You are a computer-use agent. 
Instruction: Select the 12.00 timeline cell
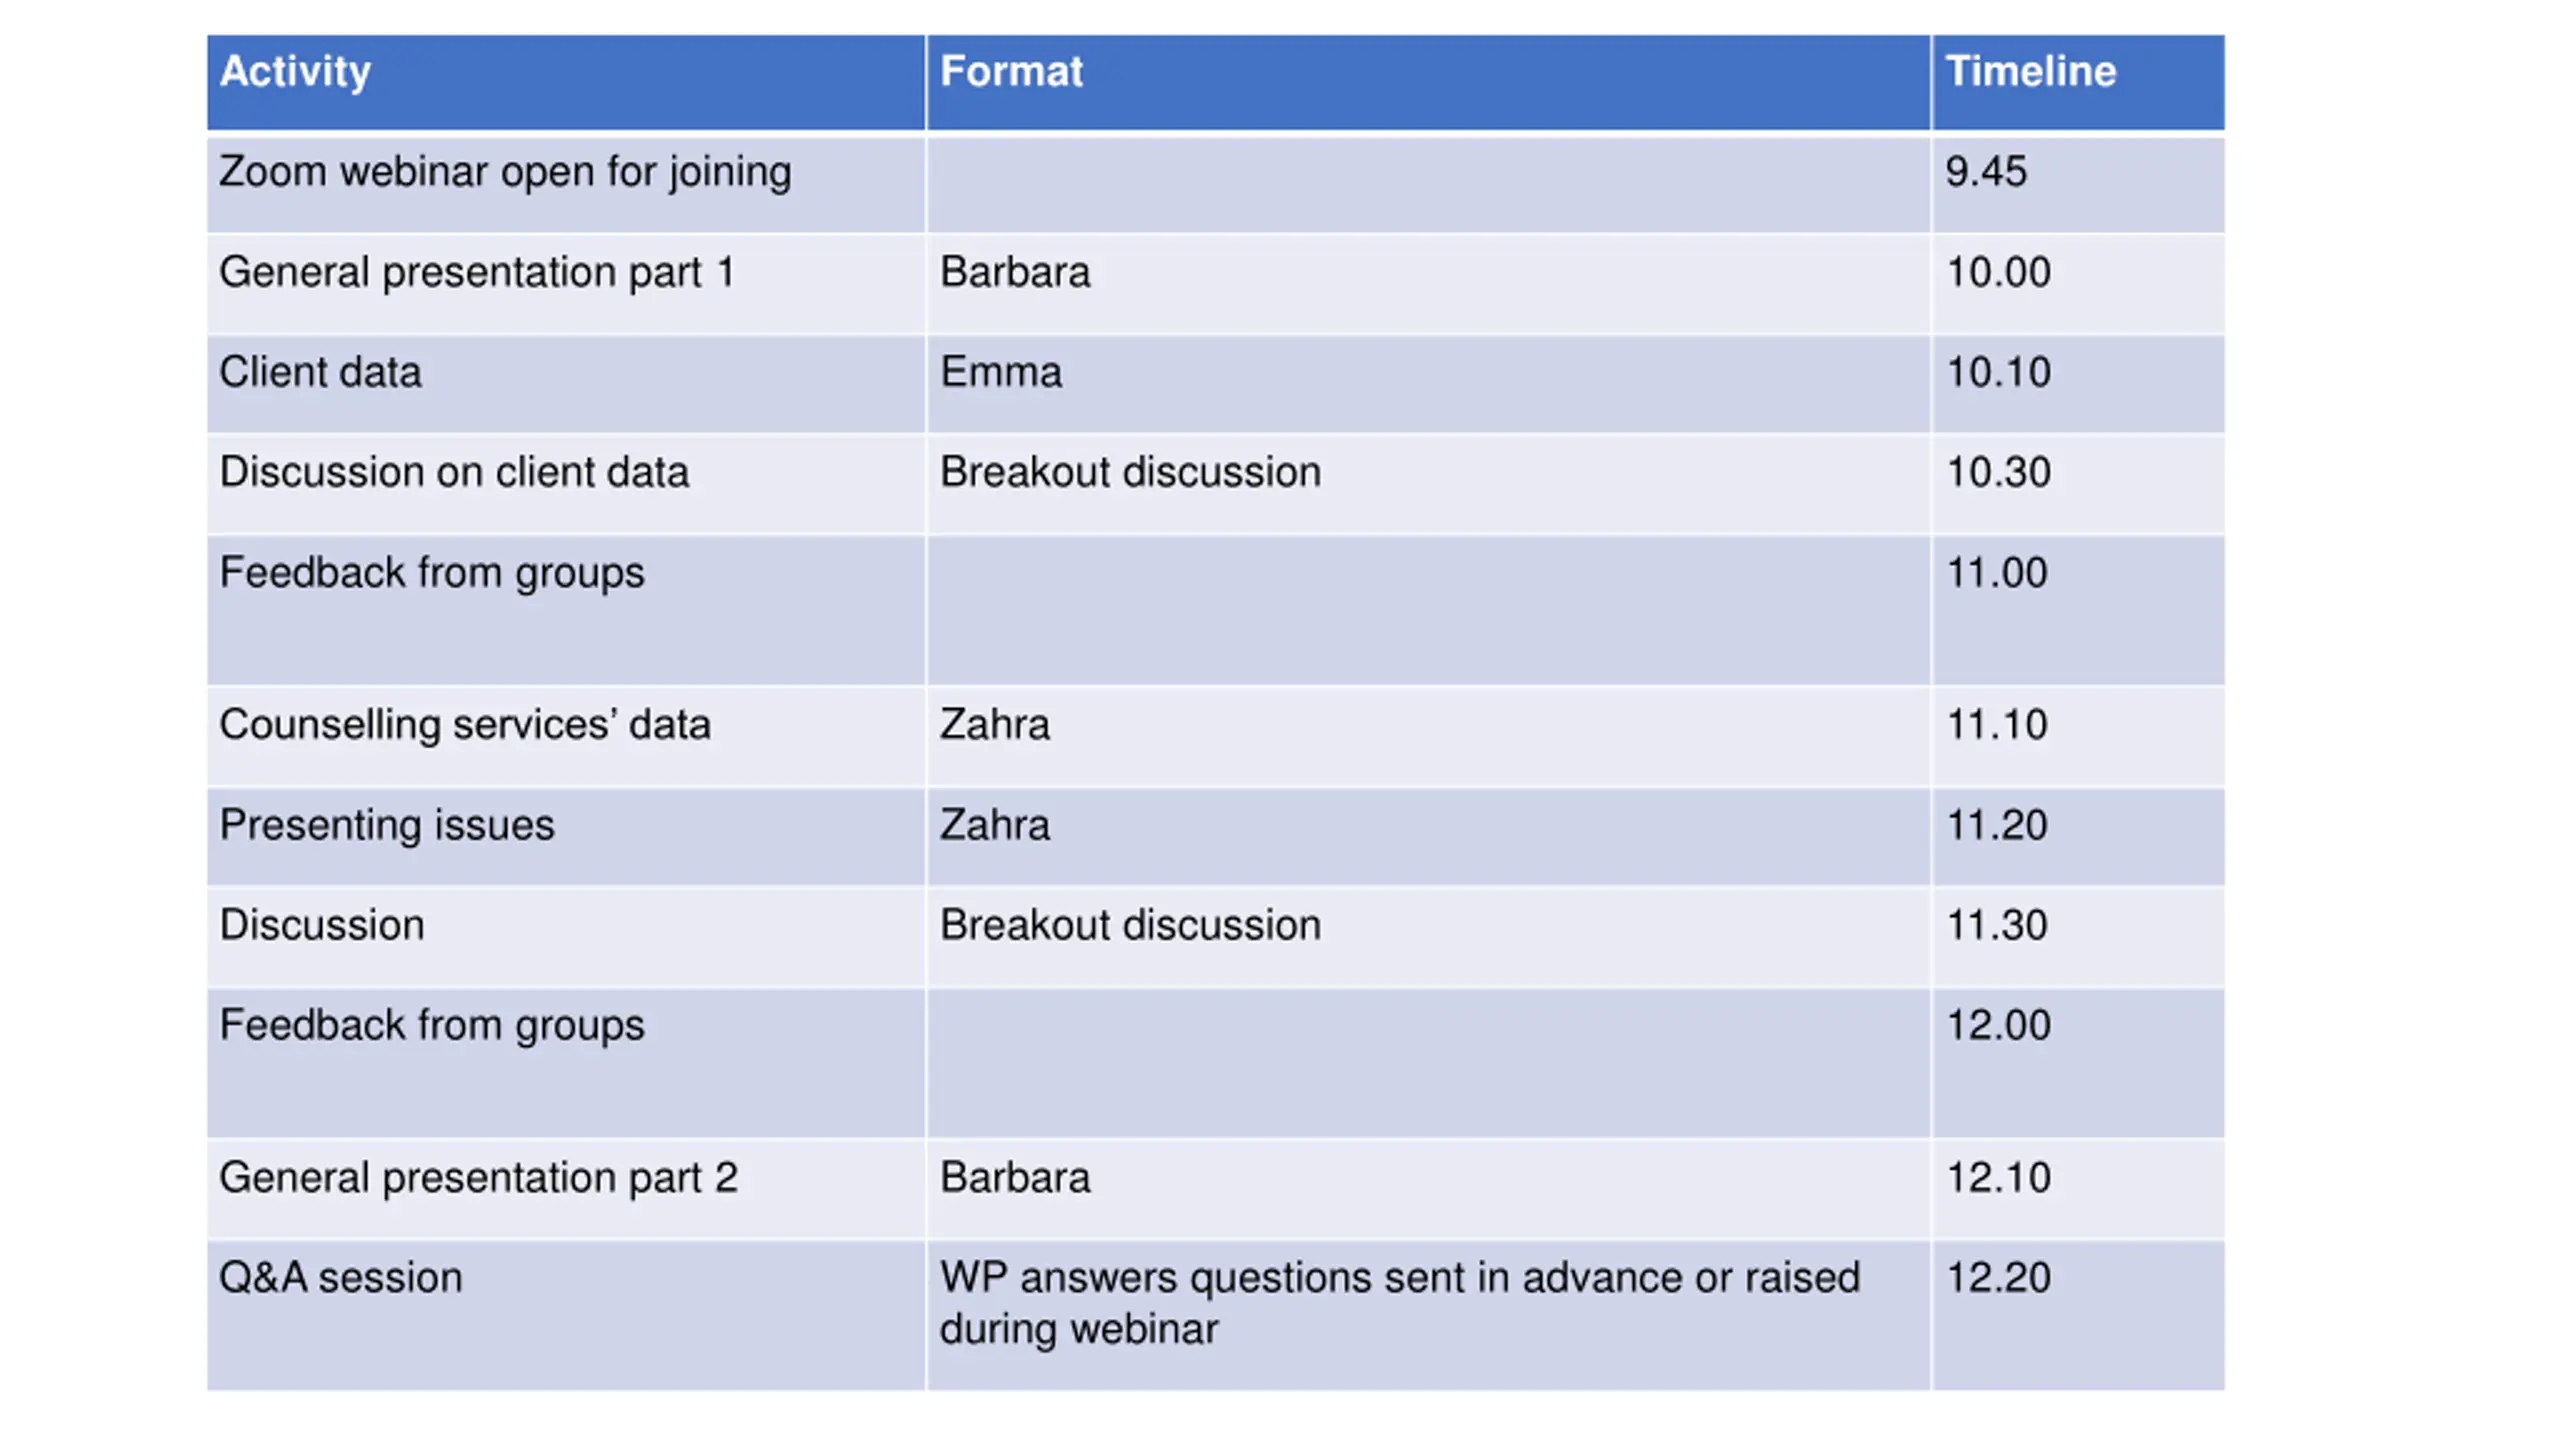tap(2078, 1063)
